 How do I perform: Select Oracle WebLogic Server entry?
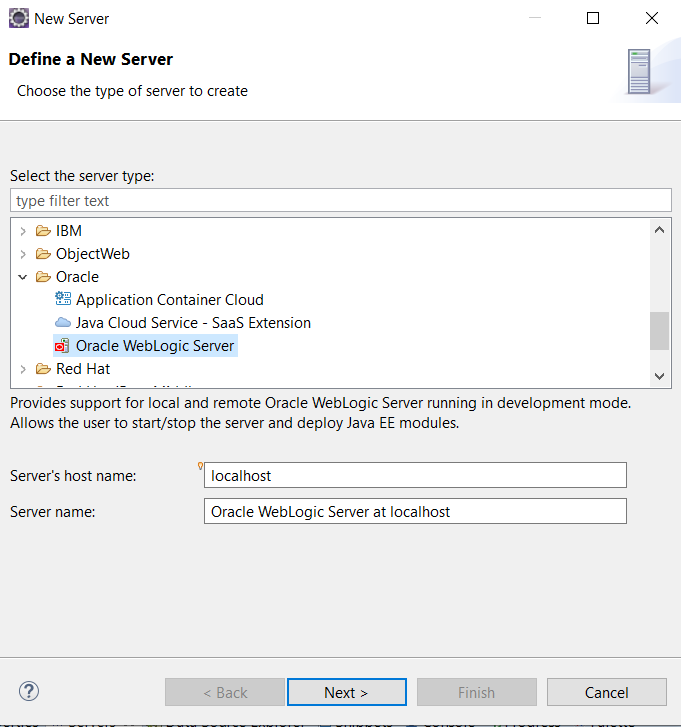click(x=155, y=346)
